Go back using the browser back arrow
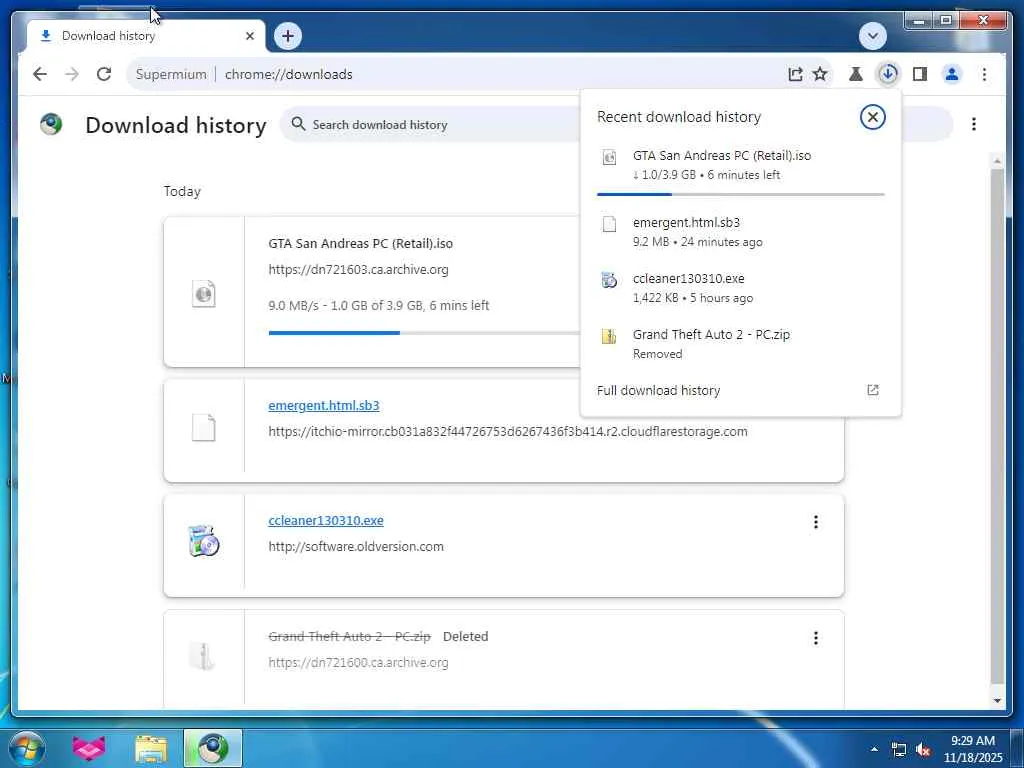1024x768 pixels. point(40,74)
